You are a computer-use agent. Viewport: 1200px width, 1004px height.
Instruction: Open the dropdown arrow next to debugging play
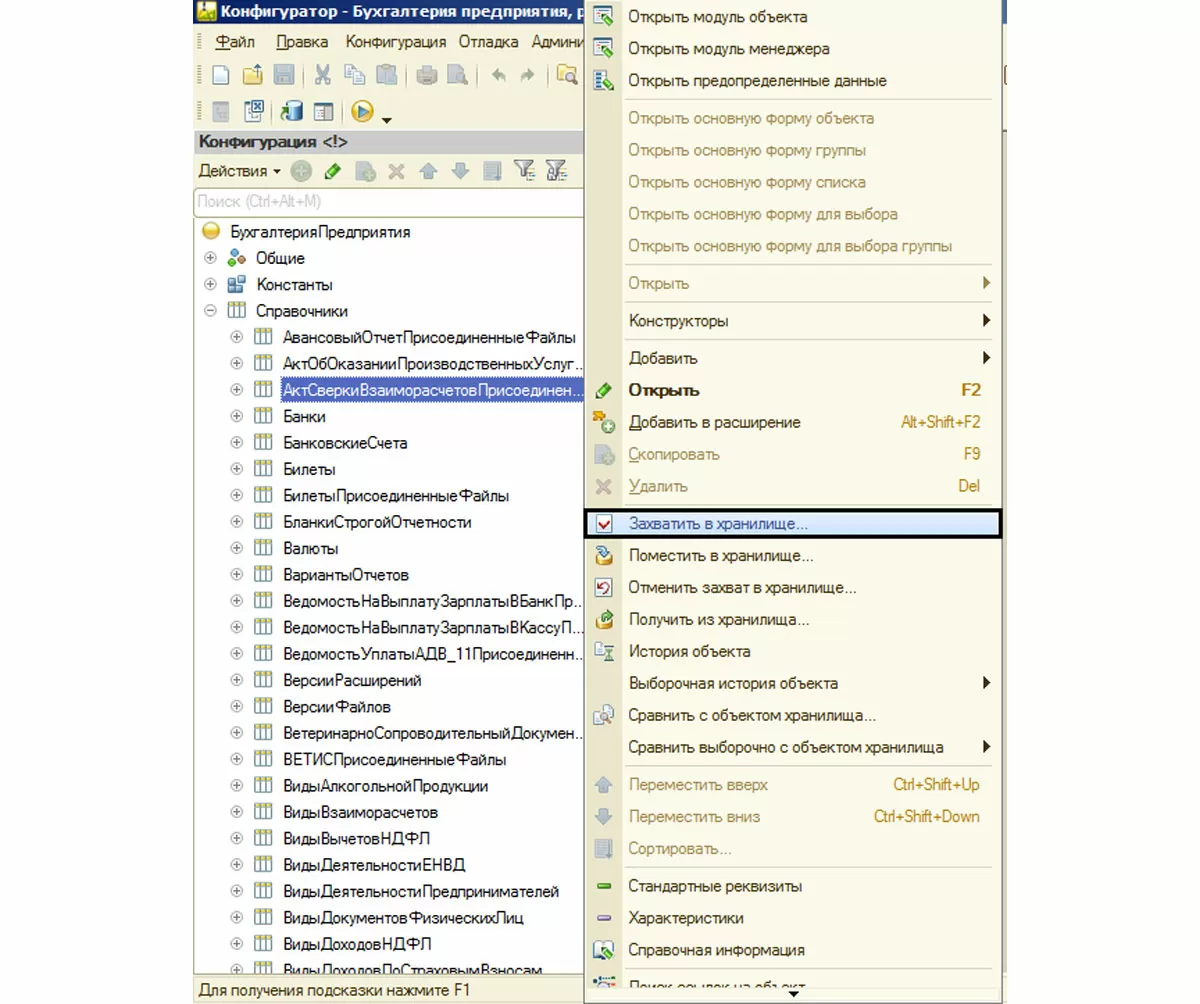tap(386, 119)
